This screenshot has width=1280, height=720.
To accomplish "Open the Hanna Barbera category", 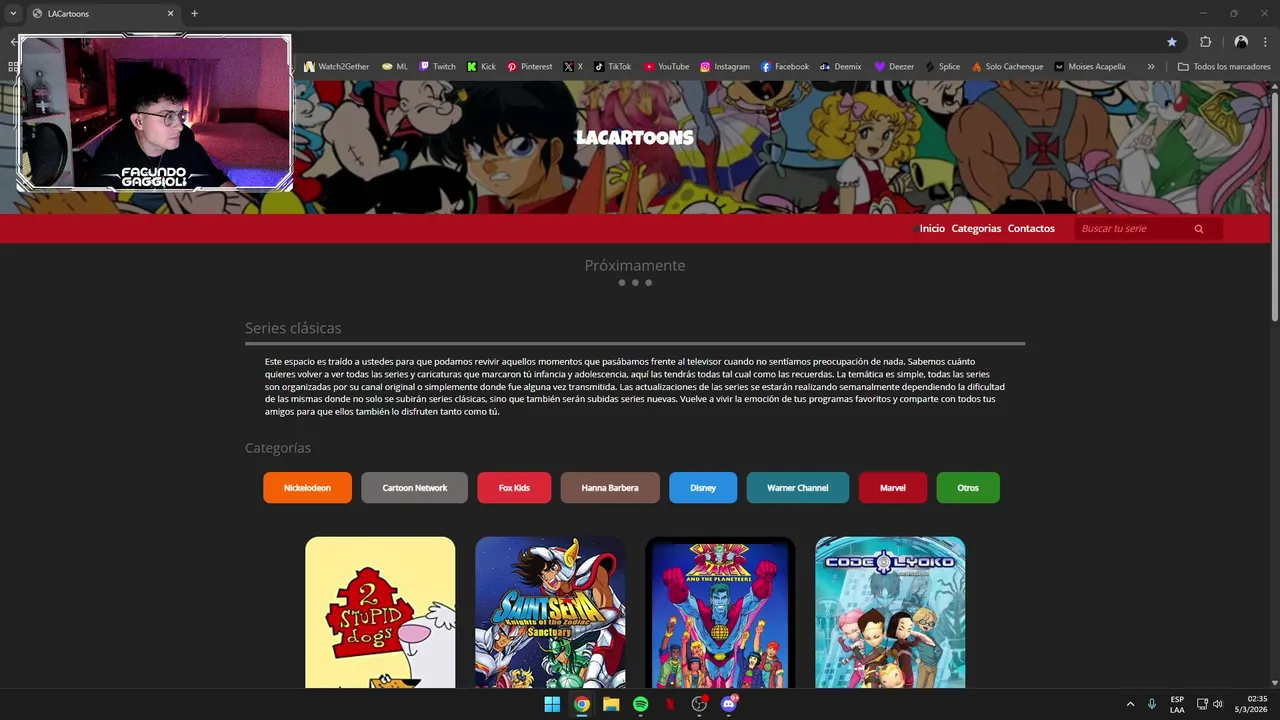I will [x=610, y=488].
